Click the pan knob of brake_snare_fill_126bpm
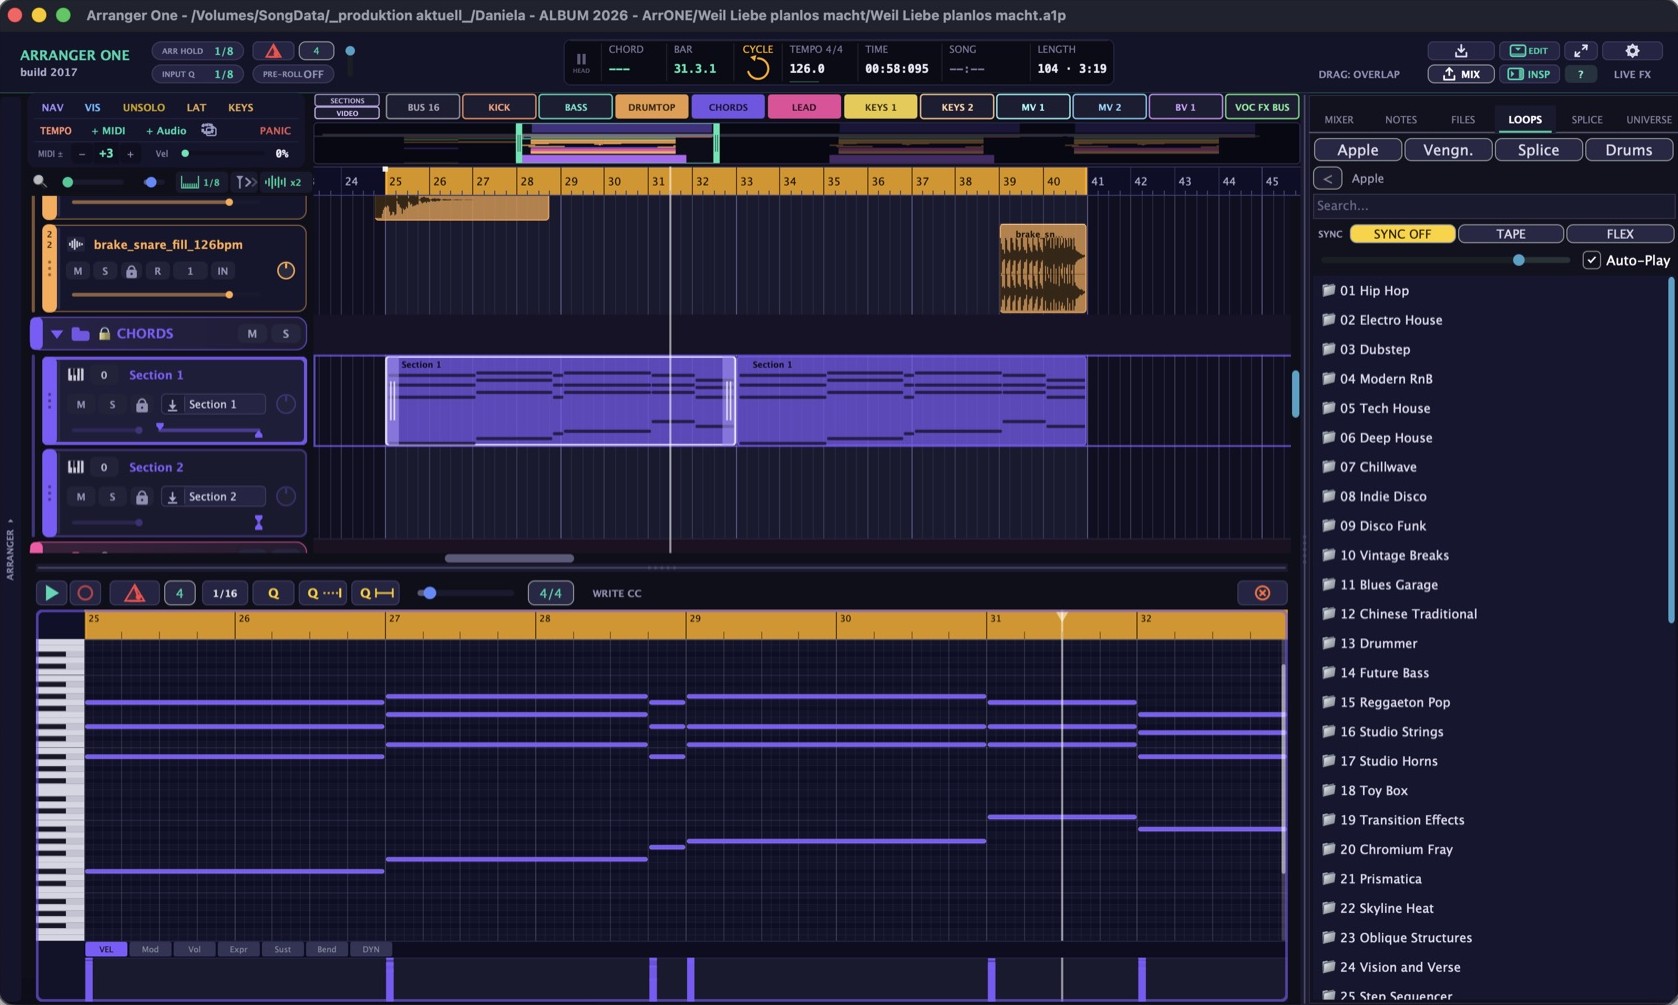This screenshot has width=1678, height=1005. pyautogui.click(x=286, y=271)
